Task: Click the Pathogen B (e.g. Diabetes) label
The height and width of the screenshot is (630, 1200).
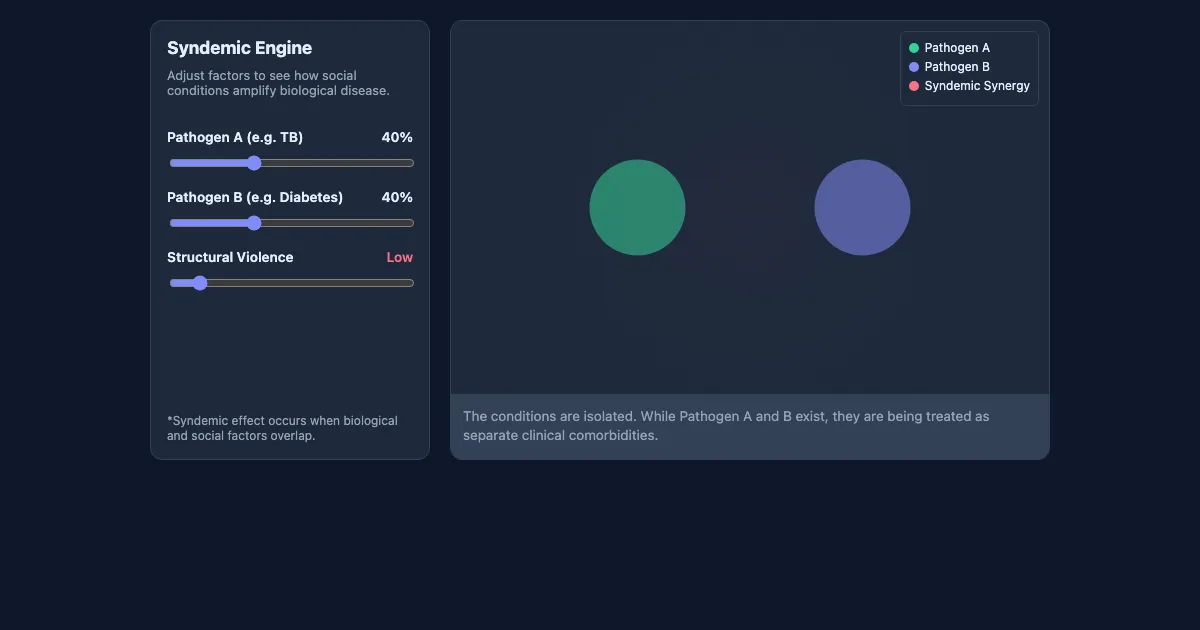Action: point(255,197)
